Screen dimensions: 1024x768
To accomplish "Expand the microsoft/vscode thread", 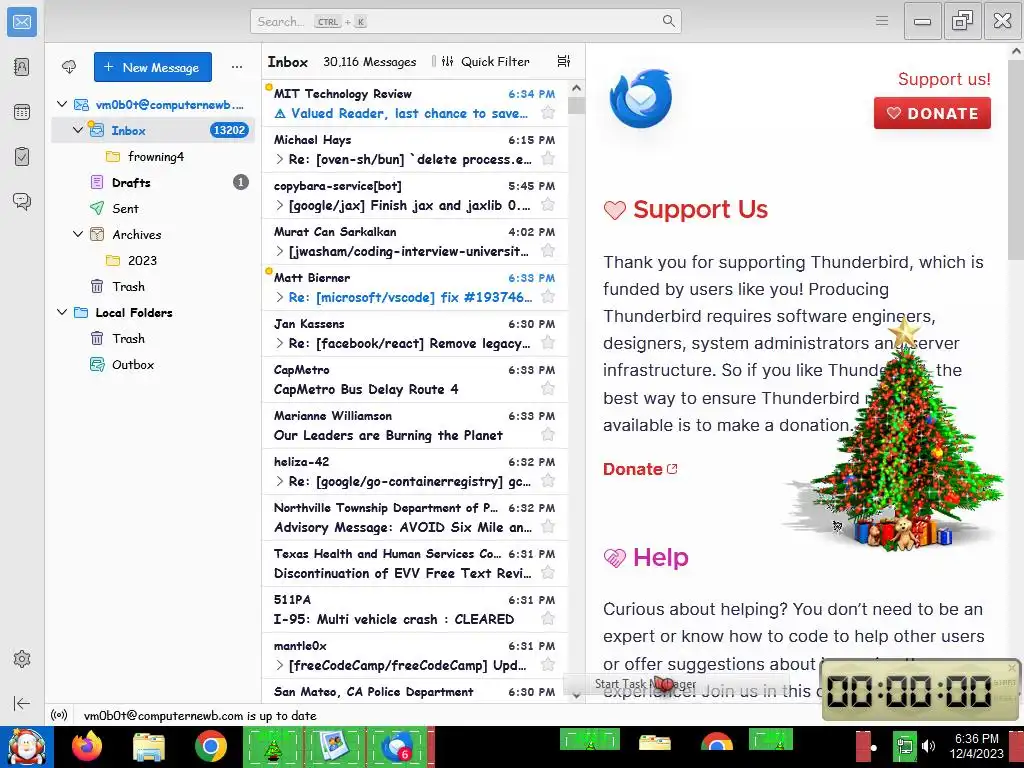I will point(280,297).
